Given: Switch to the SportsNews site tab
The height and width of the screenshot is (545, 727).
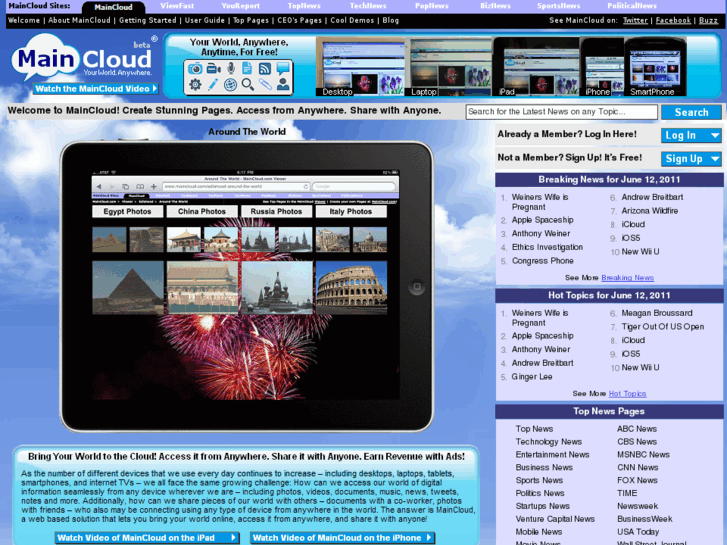Looking at the screenshot, I should pos(558,6).
